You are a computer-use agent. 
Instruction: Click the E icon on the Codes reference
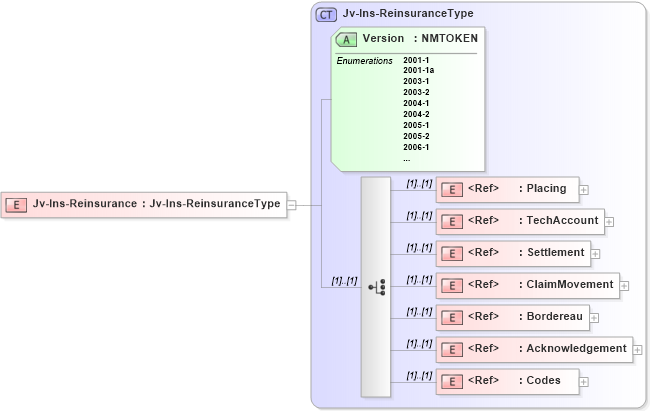point(452,382)
